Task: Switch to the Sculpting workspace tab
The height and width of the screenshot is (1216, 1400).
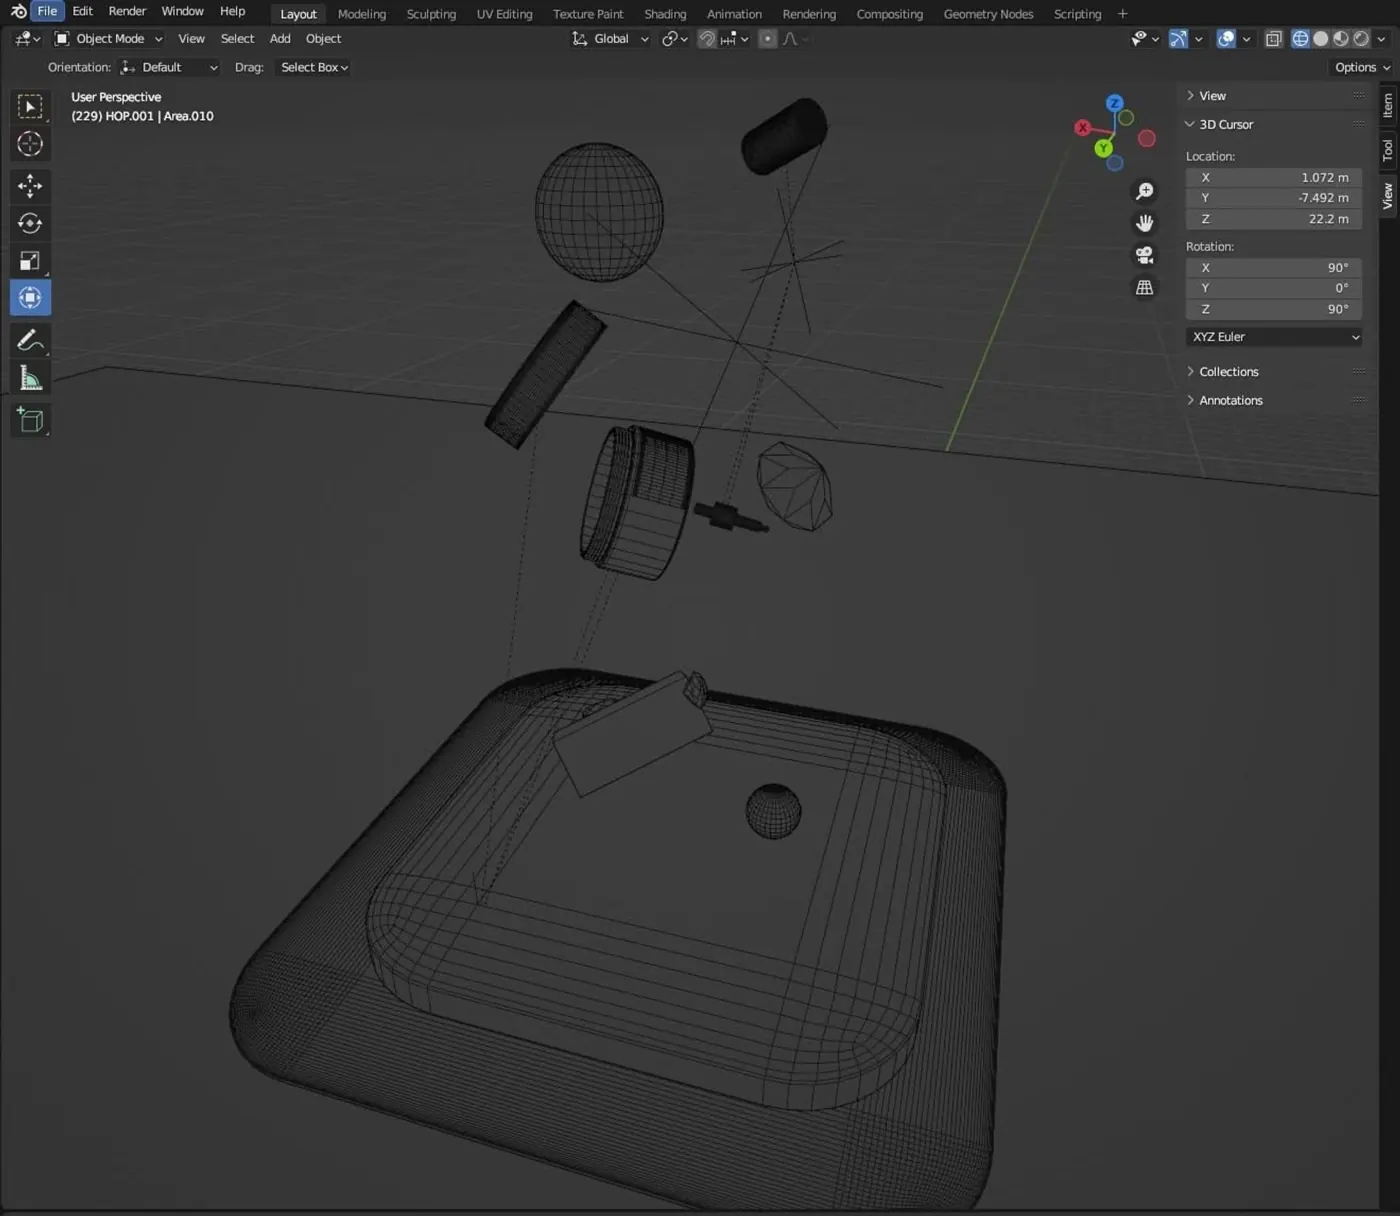Action: coord(431,14)
